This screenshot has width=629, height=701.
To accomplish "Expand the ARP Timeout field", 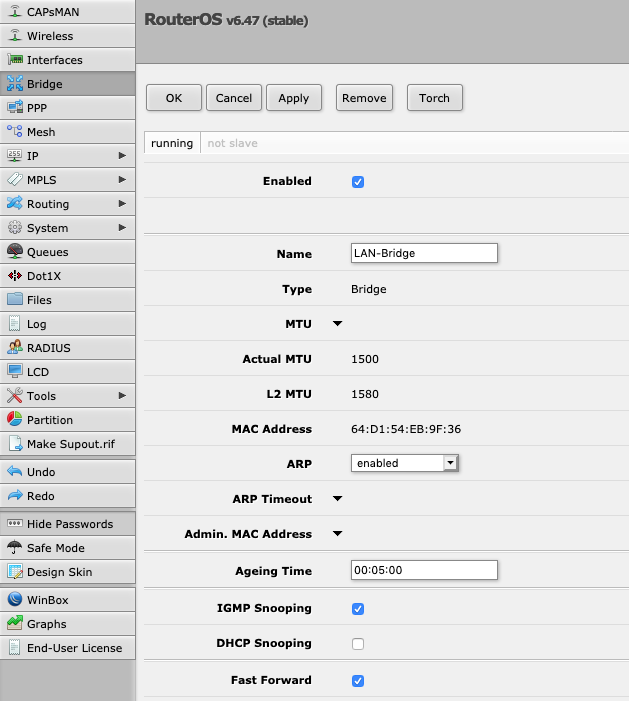I will tap(338, 498).
